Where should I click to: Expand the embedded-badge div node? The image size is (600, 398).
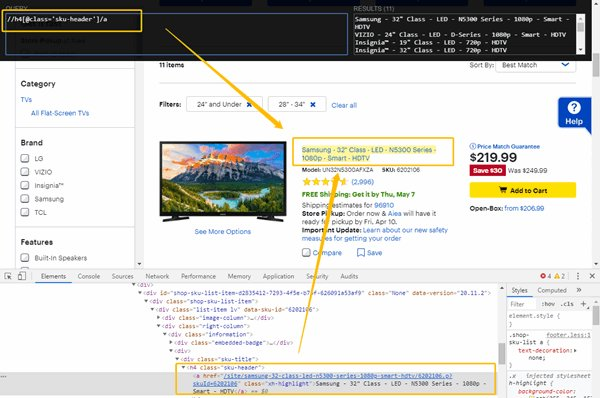click(x=171, y=343)
